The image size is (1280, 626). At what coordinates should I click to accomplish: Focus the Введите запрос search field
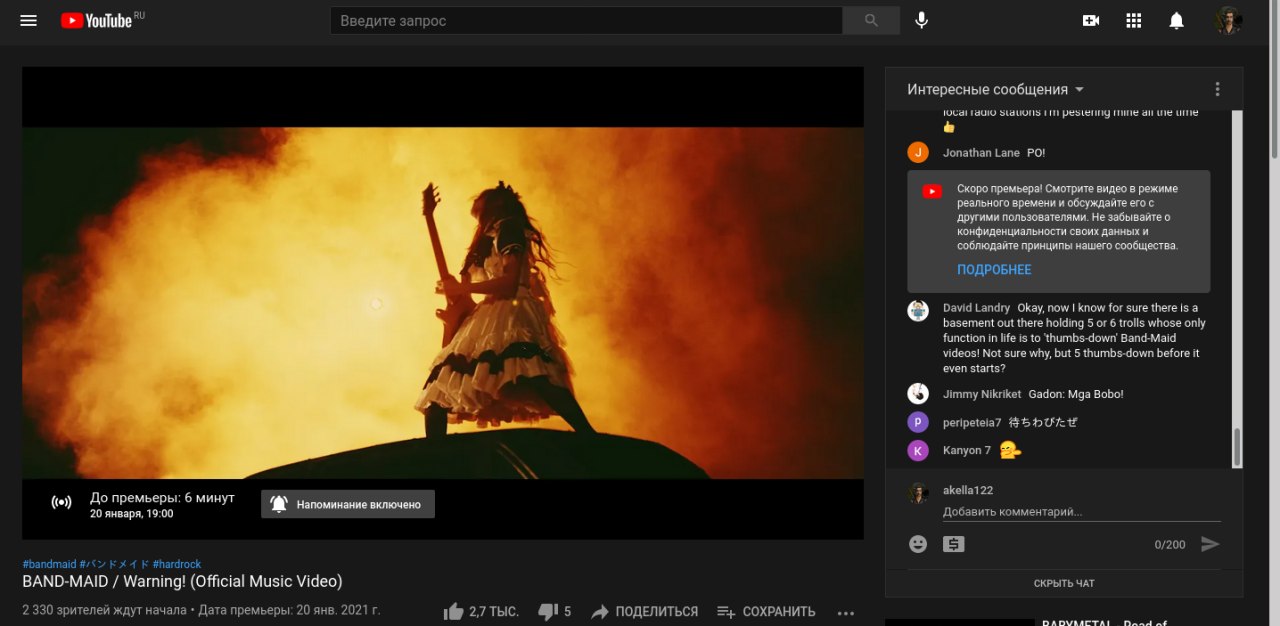586,20
